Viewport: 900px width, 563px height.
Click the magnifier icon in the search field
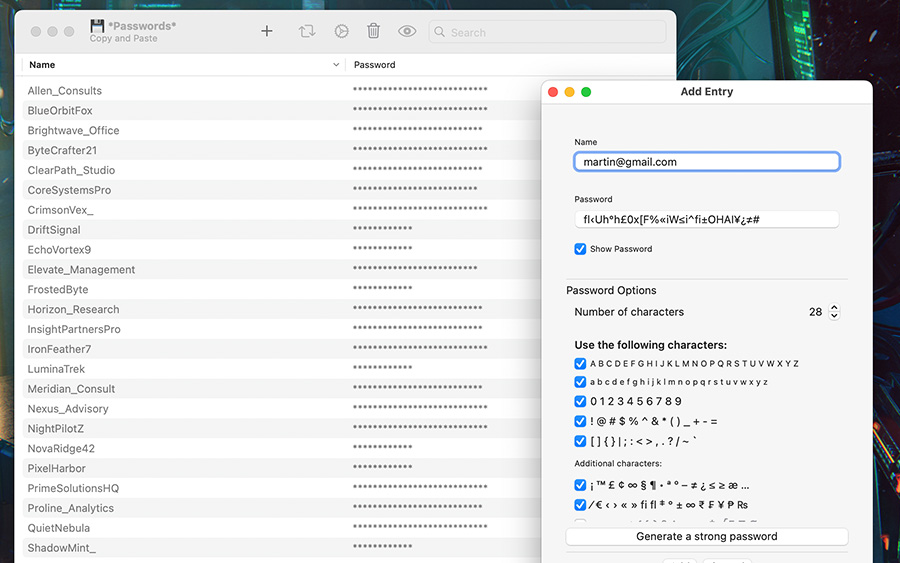(x=440, y=32)
